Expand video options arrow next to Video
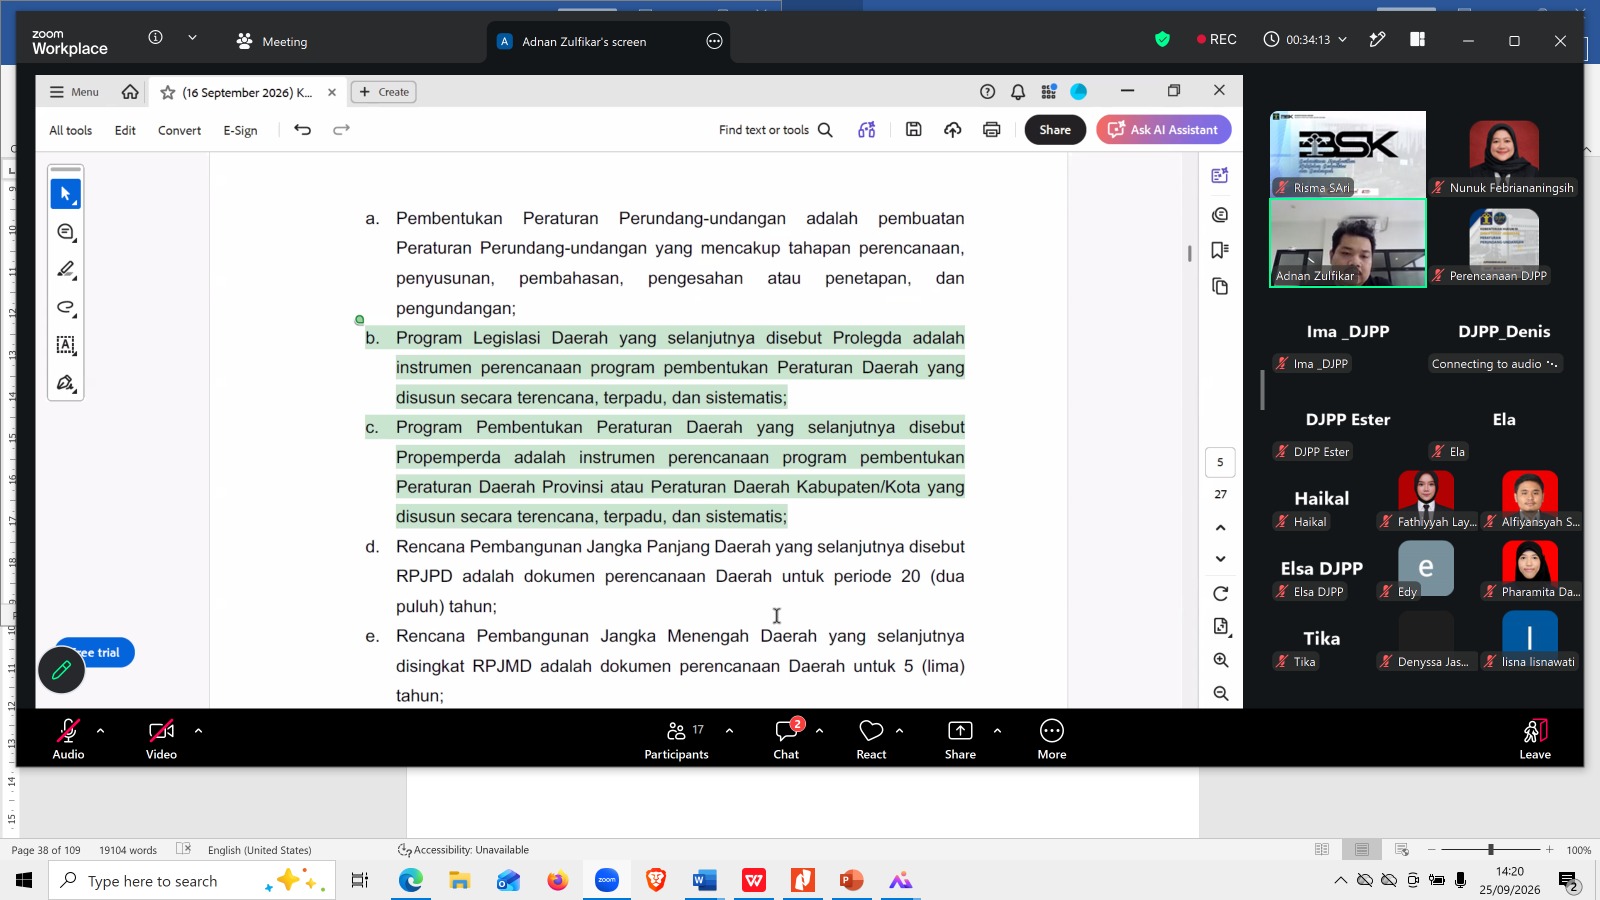The width and height of the screenshot is (1600, 900). click(198, 731)
